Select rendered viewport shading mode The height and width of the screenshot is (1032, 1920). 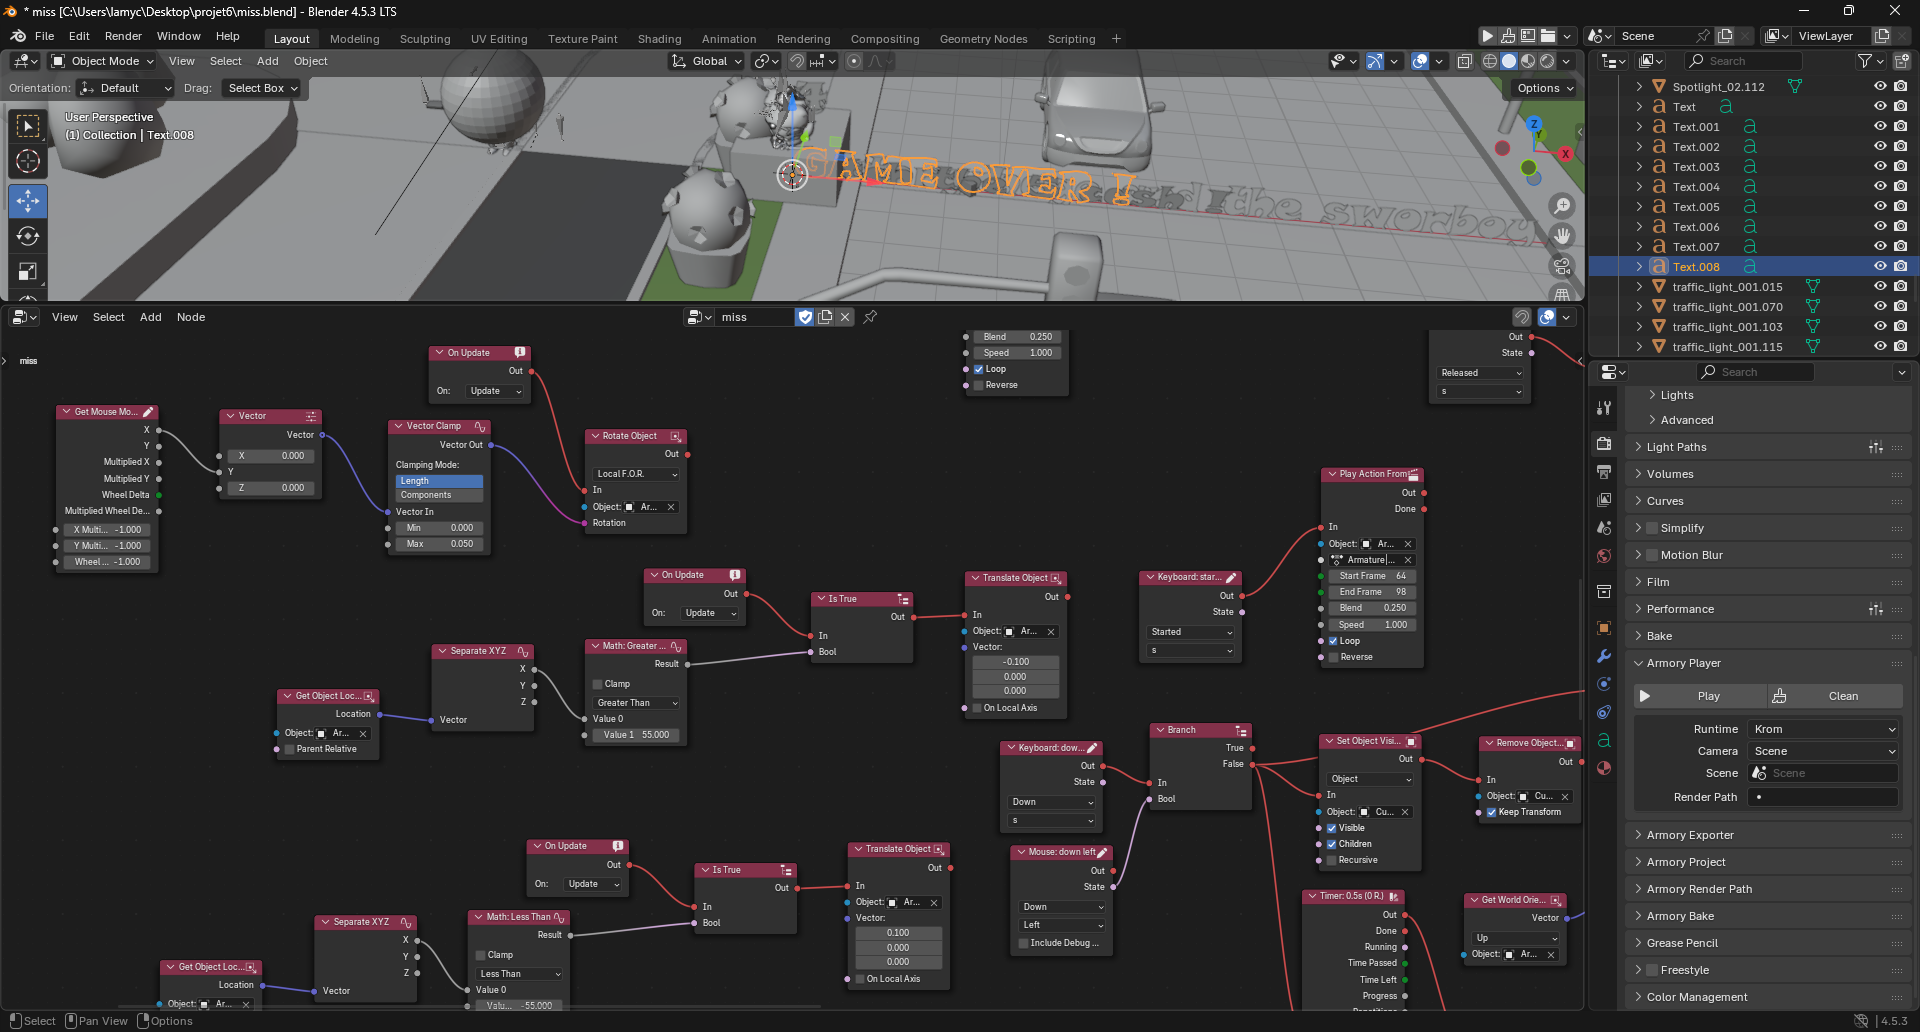(1547, 61)
